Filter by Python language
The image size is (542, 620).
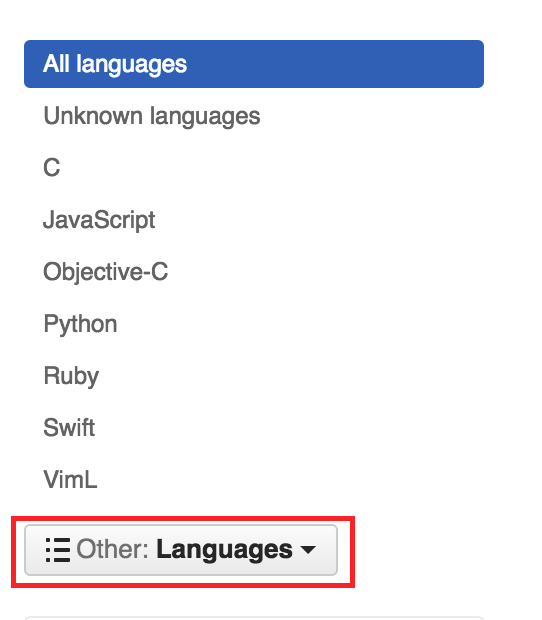tap(80, 324)
